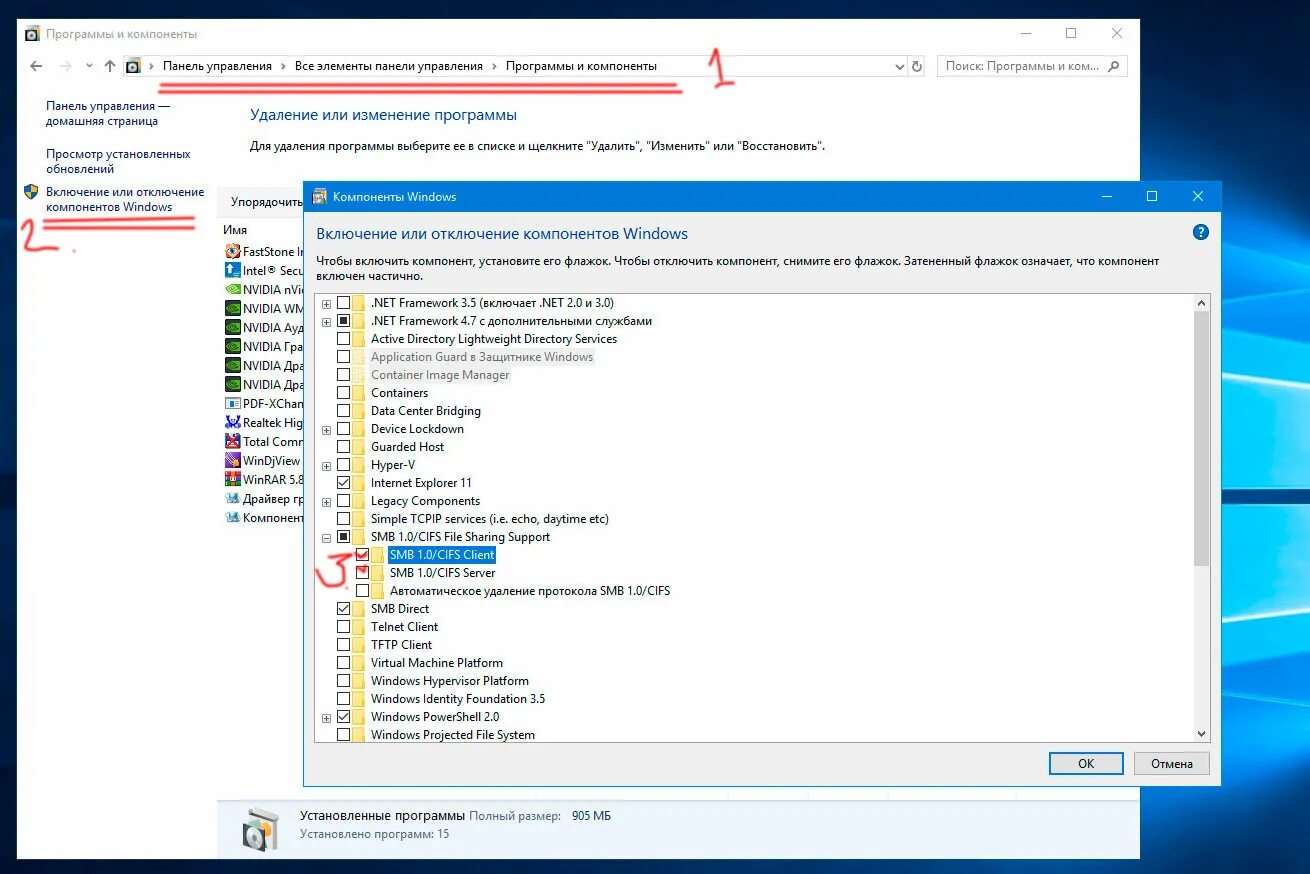Click the folder icon beside Telnet Client

(x=360, y=627)
